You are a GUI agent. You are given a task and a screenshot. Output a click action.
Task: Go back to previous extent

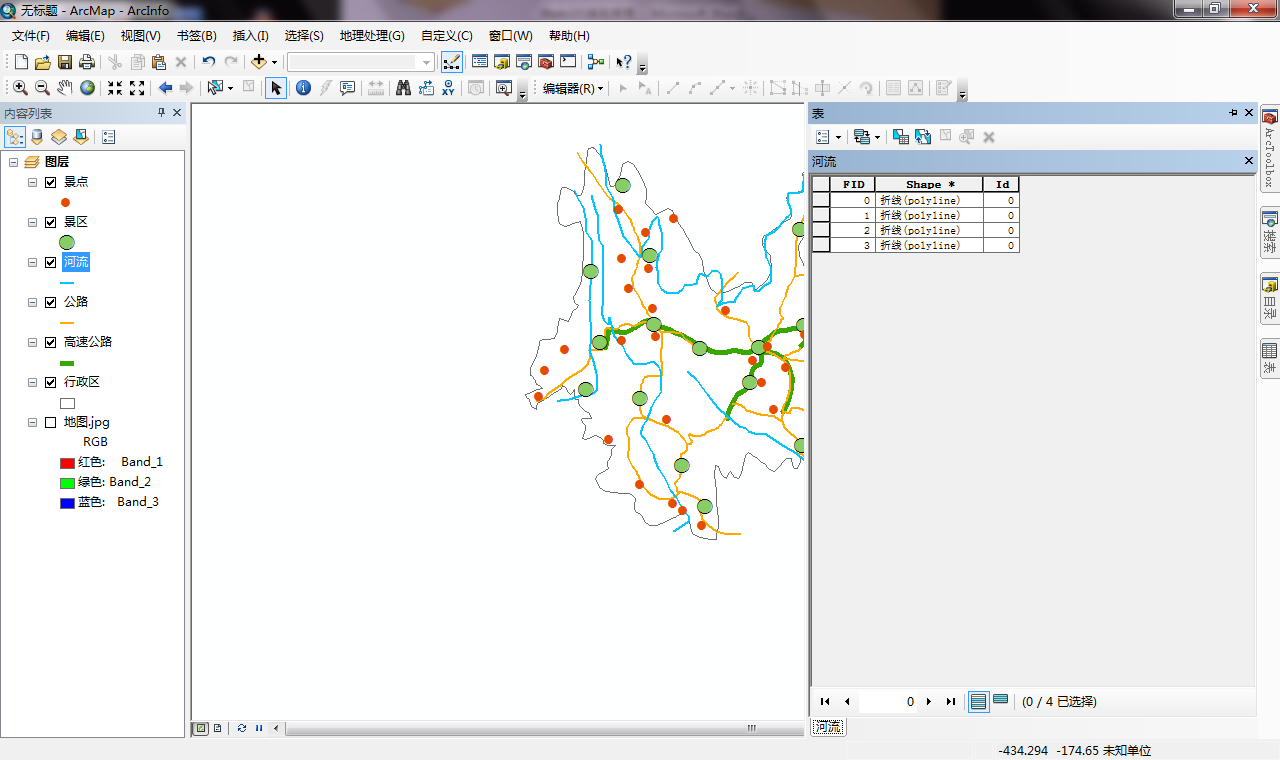coord(165,88)
